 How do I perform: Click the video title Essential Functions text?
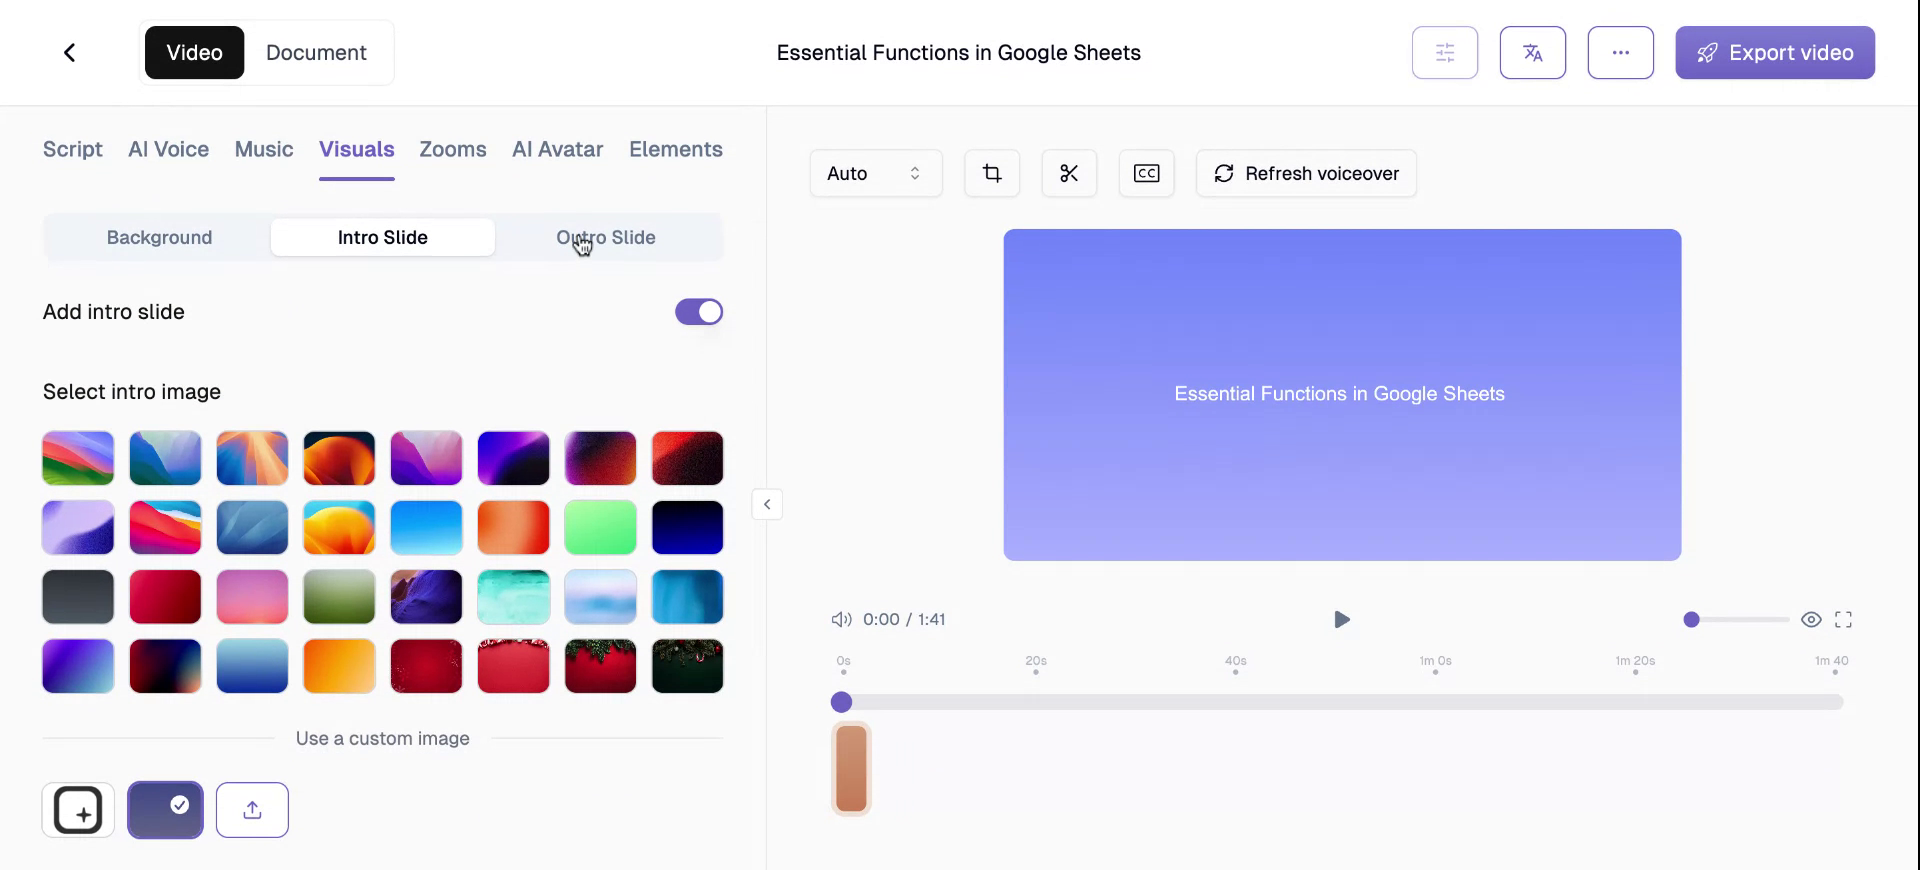[x=958, y=53]
